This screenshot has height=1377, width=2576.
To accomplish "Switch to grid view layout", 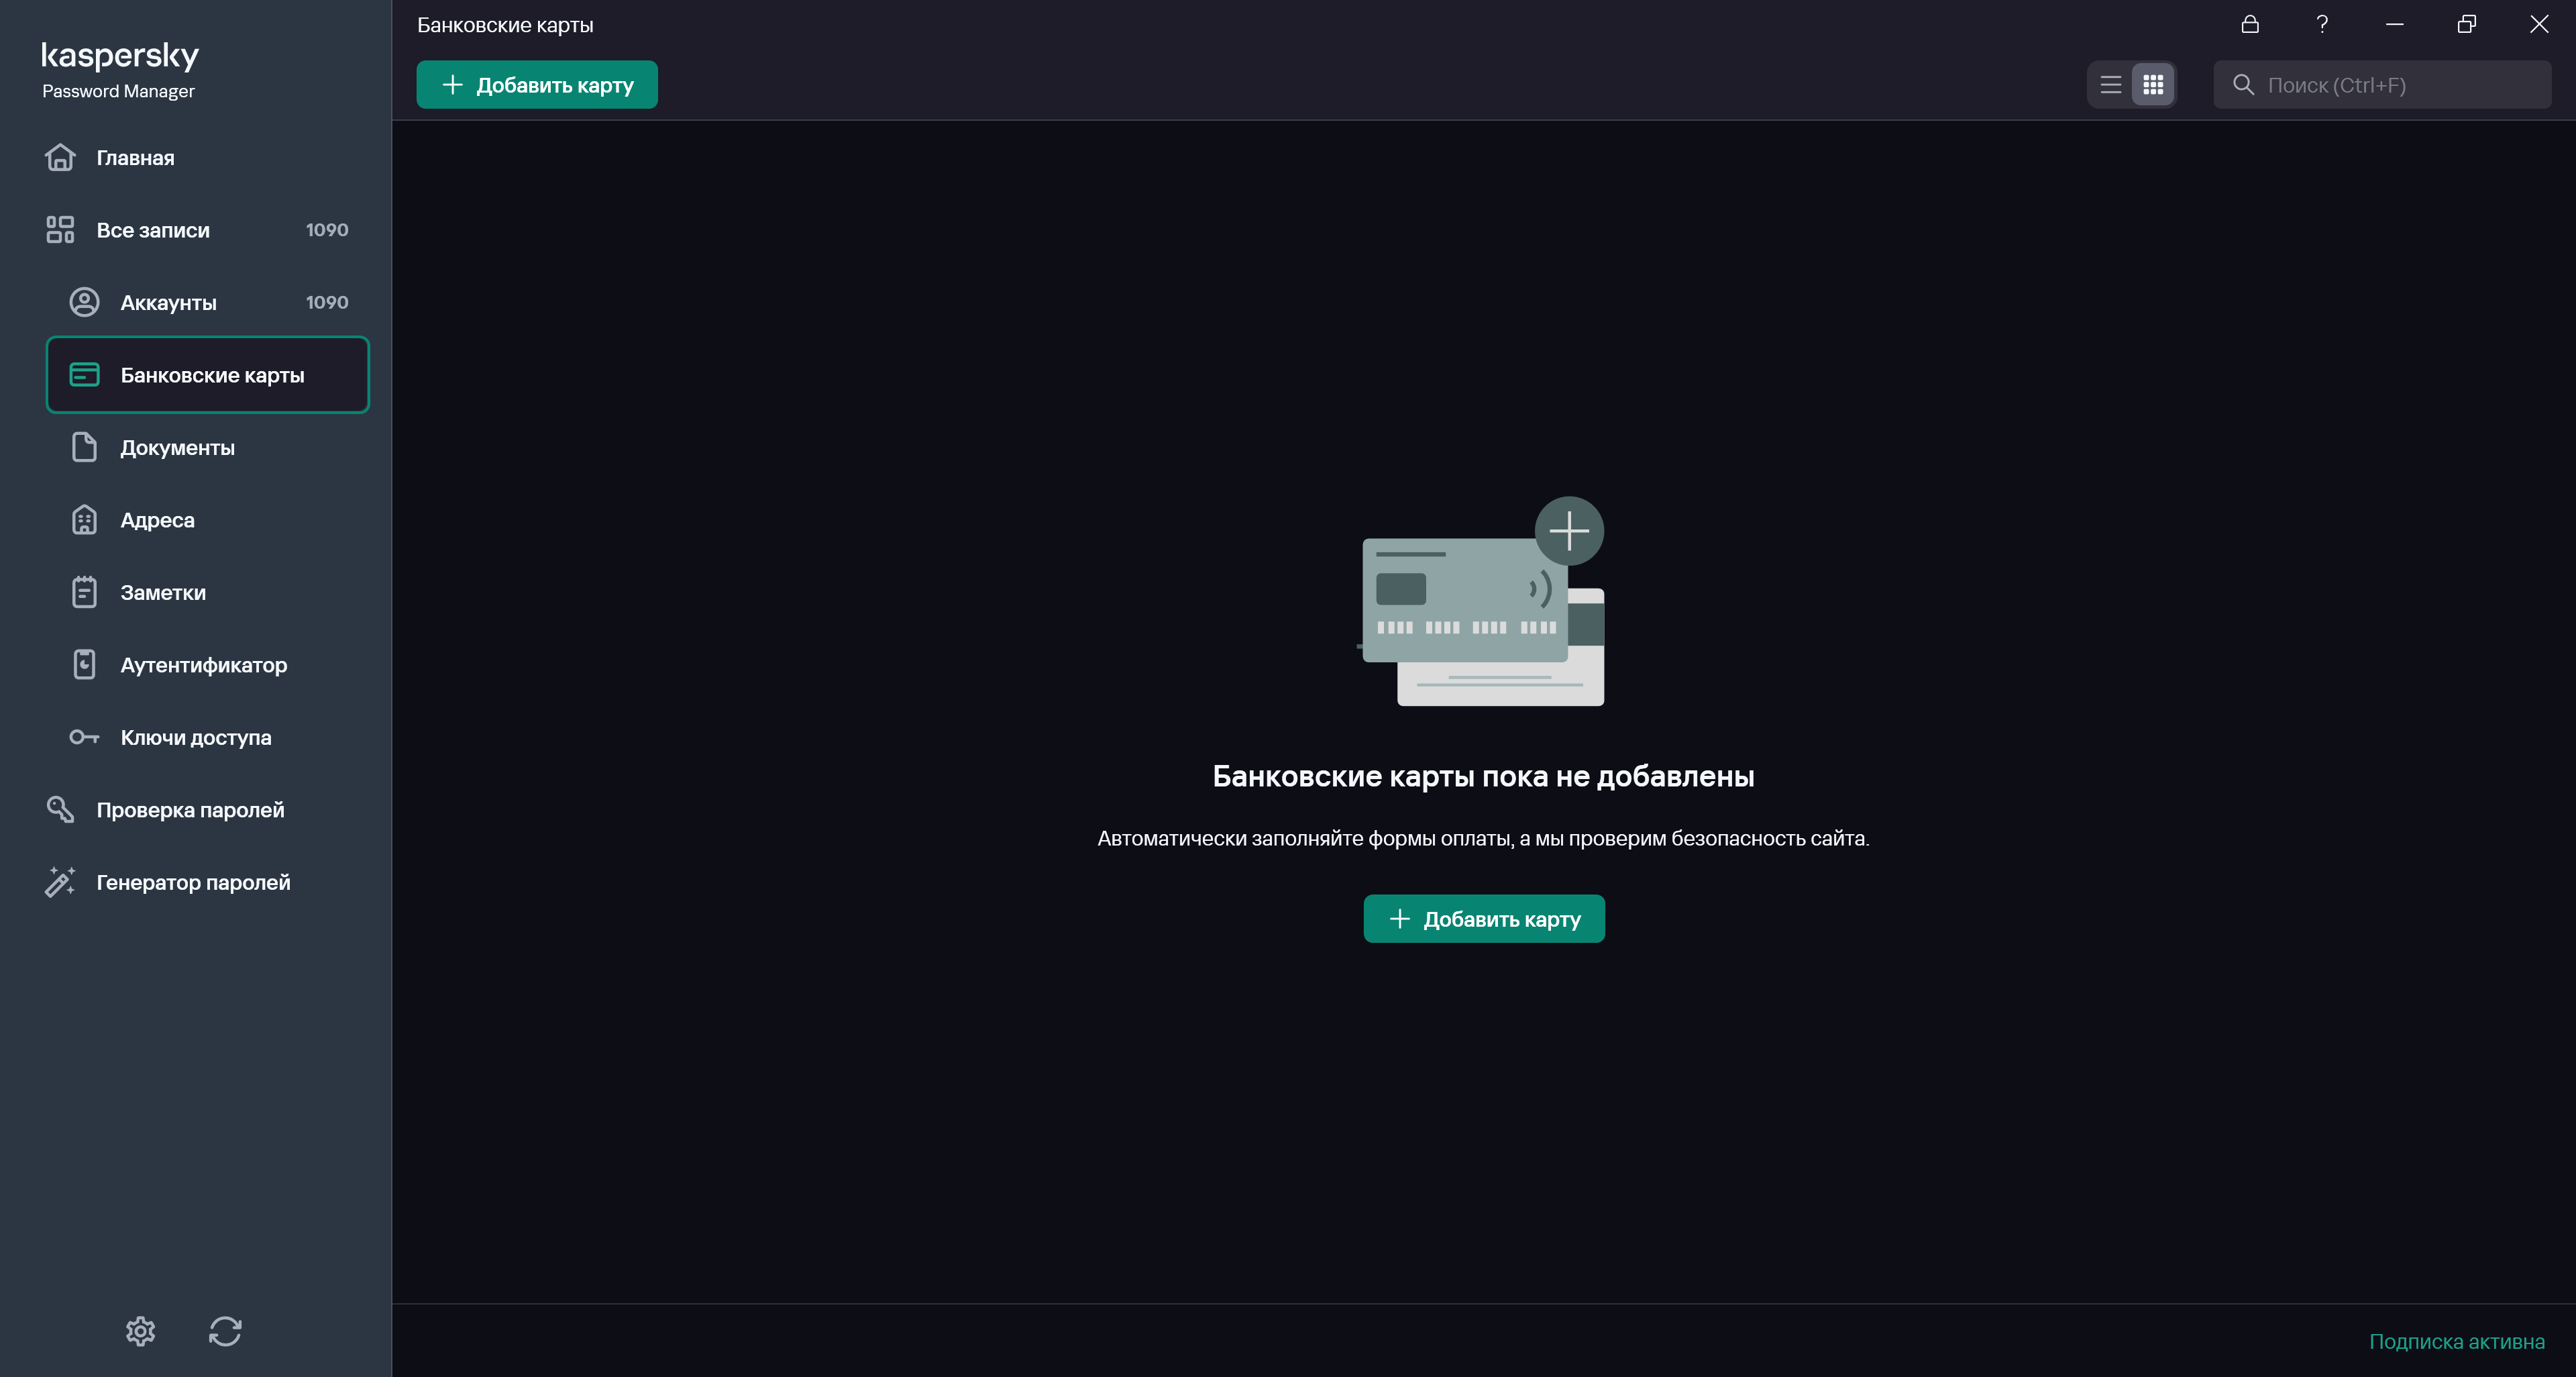I will click(2153, 85).
